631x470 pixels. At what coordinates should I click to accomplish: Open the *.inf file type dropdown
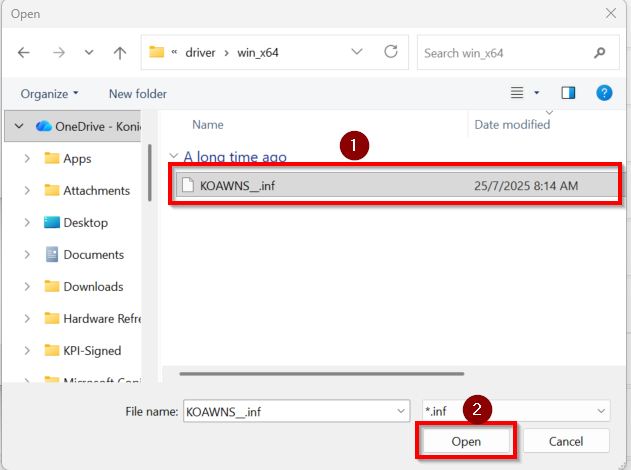point(601,411)
